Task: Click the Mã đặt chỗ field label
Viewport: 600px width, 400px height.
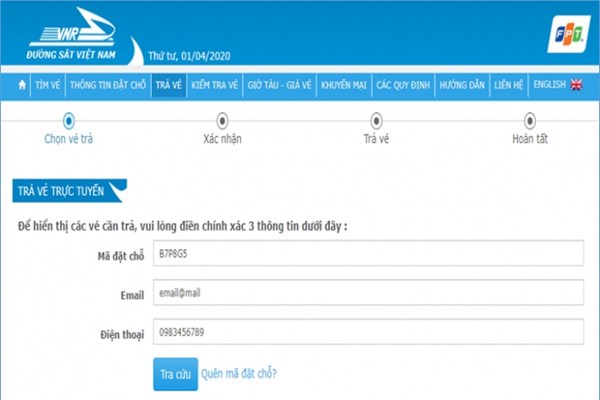Action: click(121, 256)
